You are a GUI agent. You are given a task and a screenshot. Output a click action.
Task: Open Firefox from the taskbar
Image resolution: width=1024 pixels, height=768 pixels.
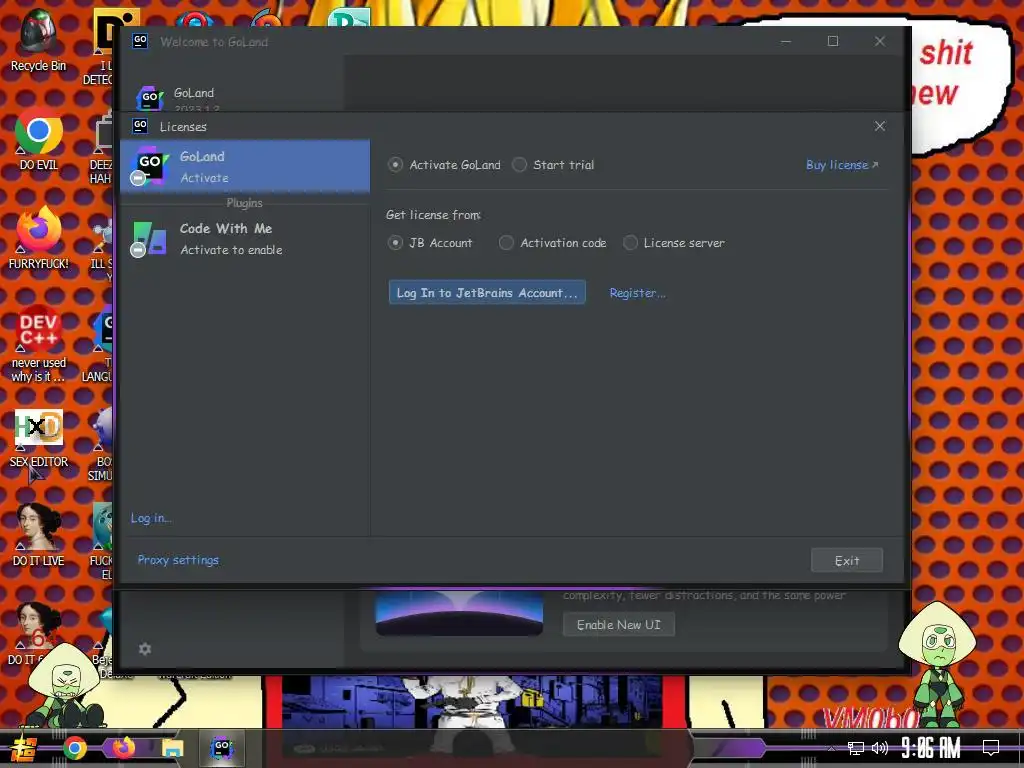(123, 748)
